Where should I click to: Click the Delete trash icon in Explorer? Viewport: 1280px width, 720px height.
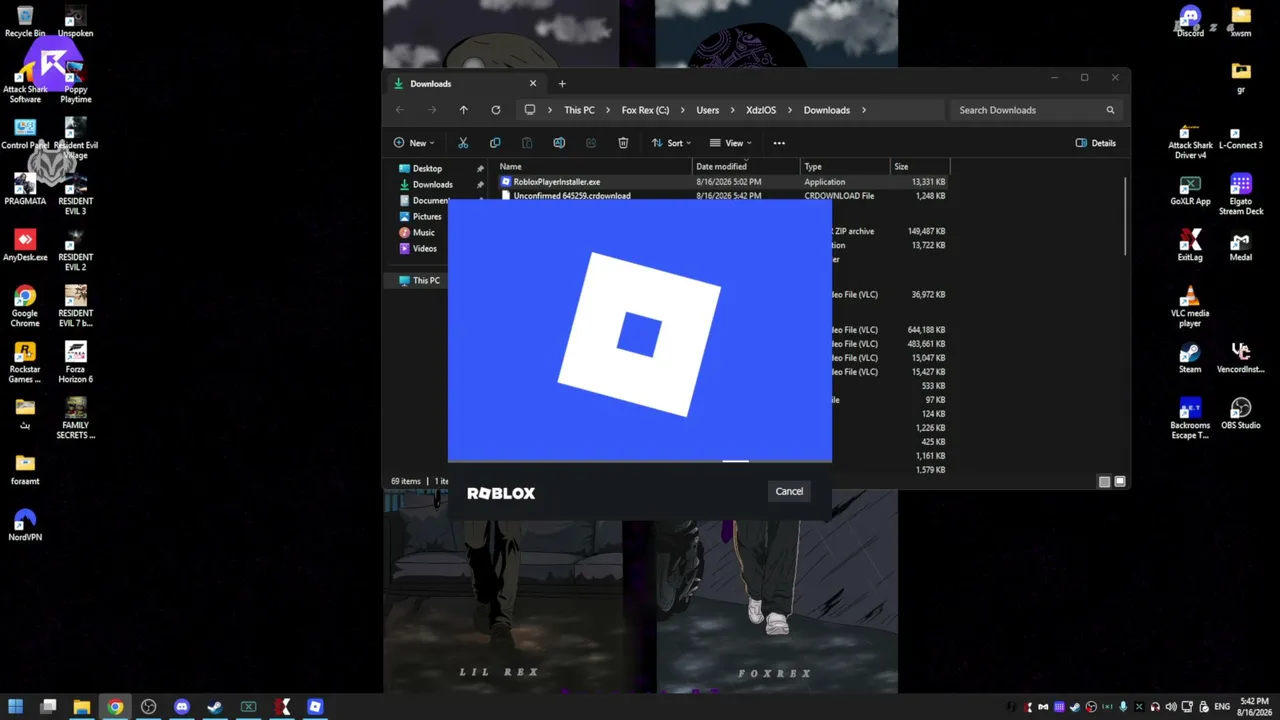click(x=623, y=143)
